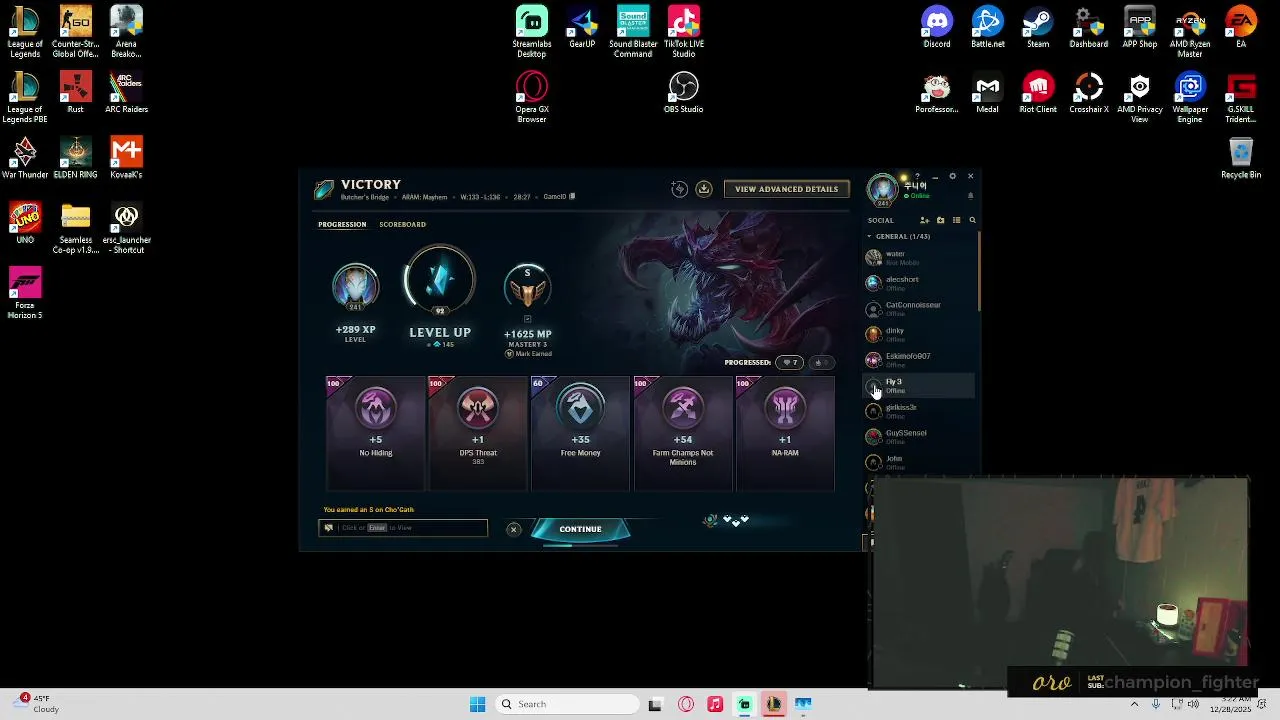This screenshot has width=1280, height=720.
Task: Click the summoner profile icon at top right
Action: click(x=883, y=189)
